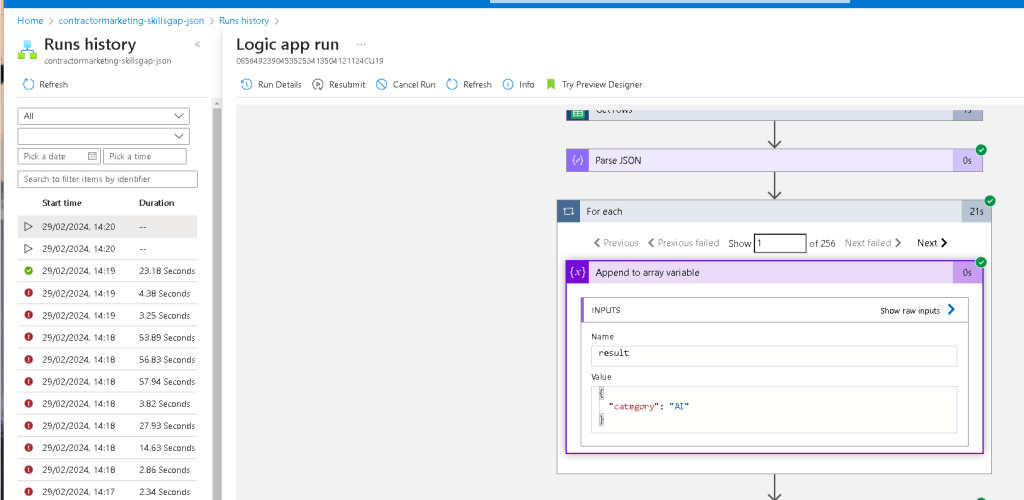The height and width of the screenshot is (500, 1024).
Task: Select the run lasting 3.82 Seconds
Action: (x=107, y=403)
